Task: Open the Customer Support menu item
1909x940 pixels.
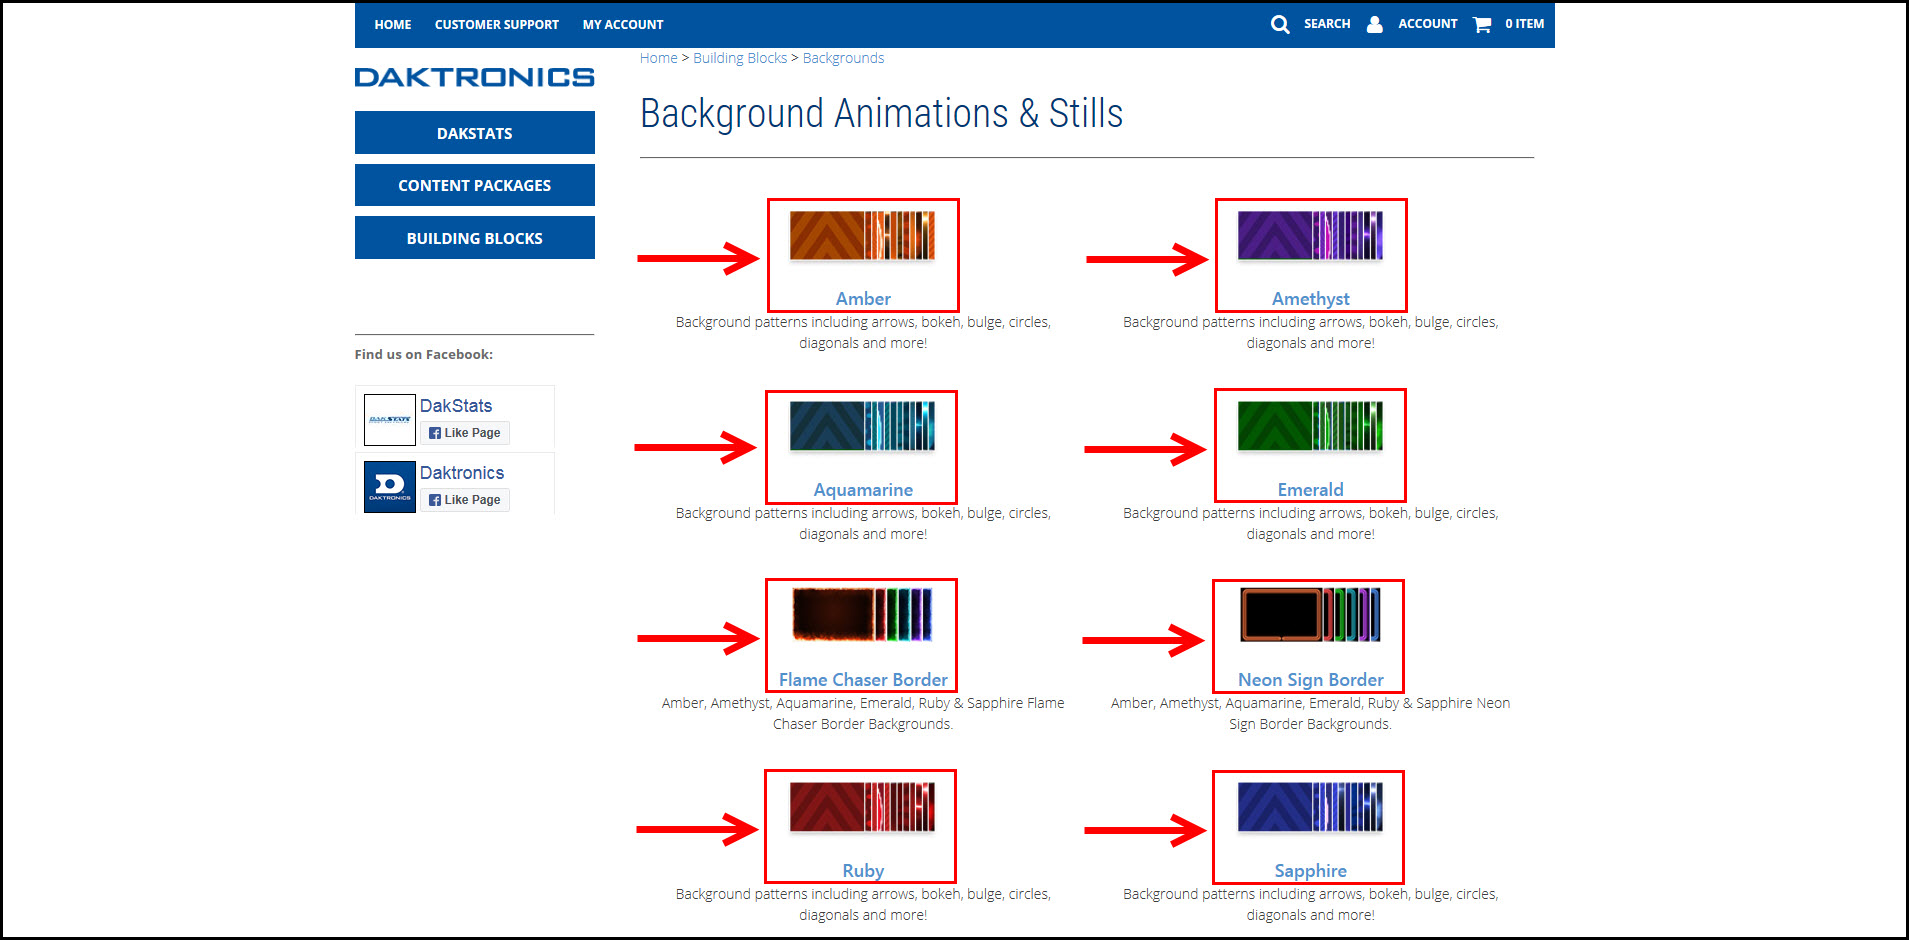Action: (x=496, y=25)
